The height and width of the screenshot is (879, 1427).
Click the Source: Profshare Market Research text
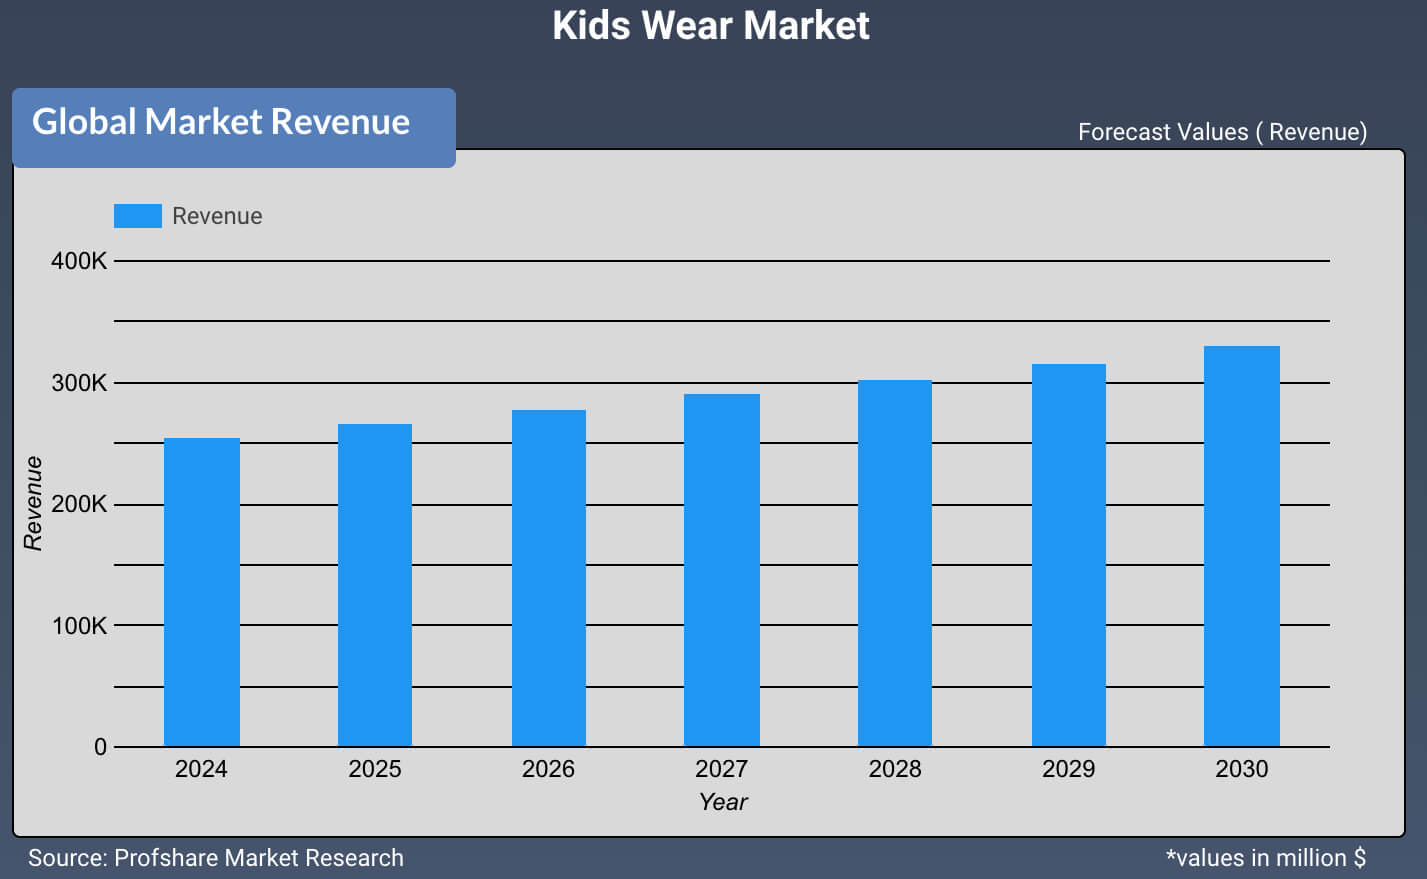click(x=216, y=858)
